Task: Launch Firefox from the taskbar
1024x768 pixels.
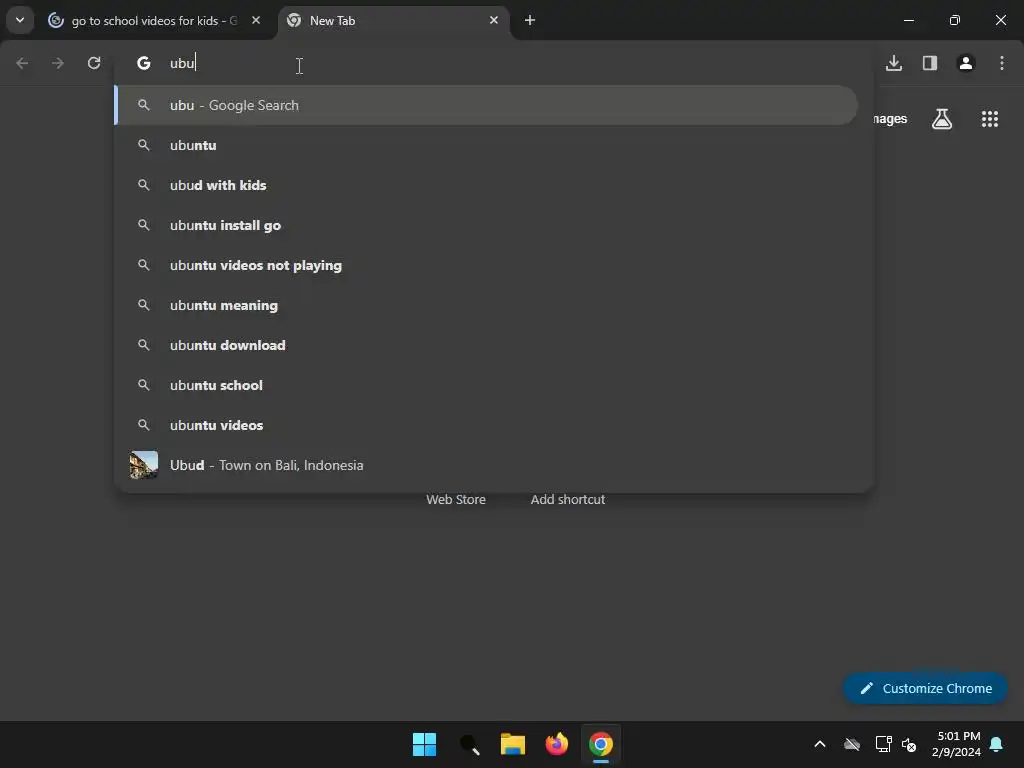Action: (x=556, y=744)
